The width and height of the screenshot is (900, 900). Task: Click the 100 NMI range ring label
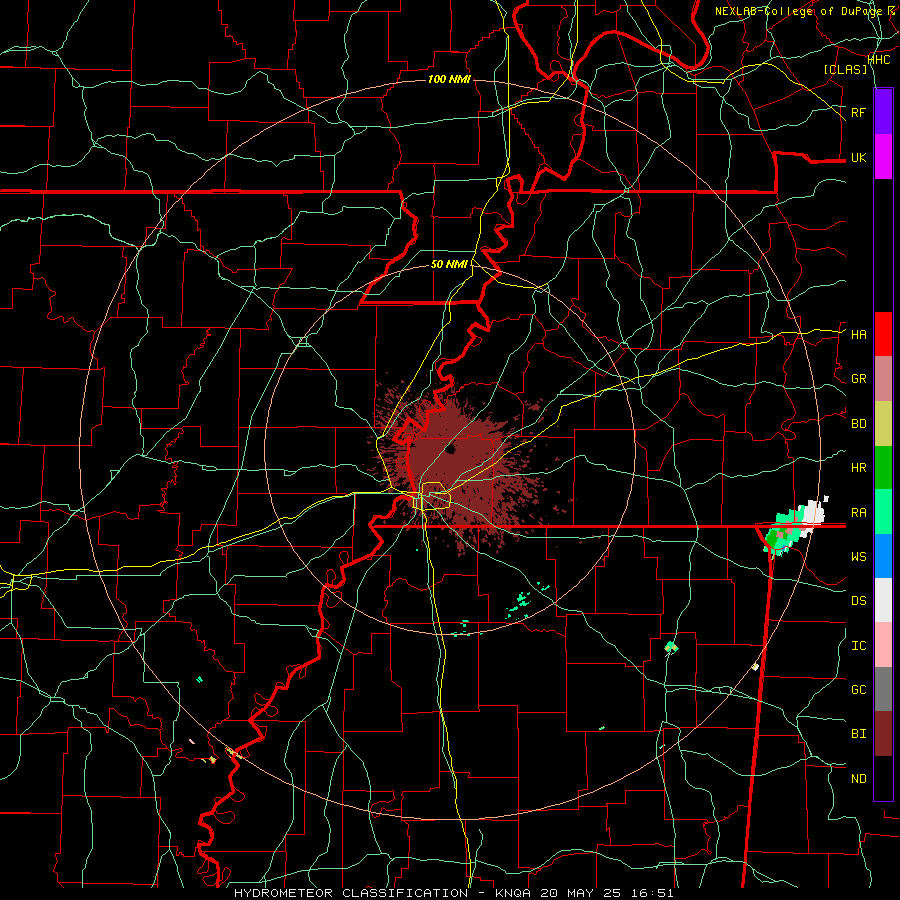449,79
